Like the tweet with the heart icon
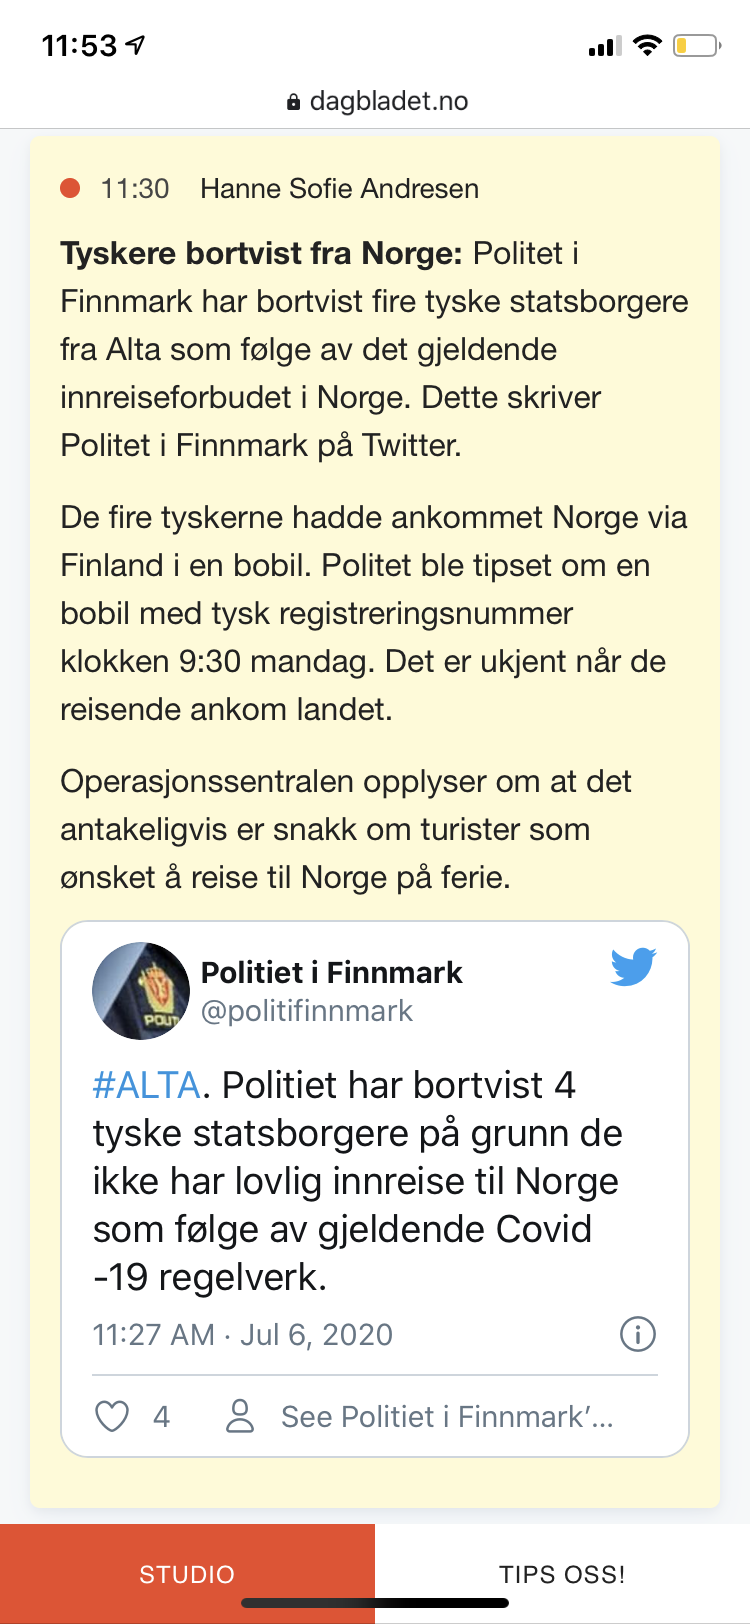 pos(112,1416)
